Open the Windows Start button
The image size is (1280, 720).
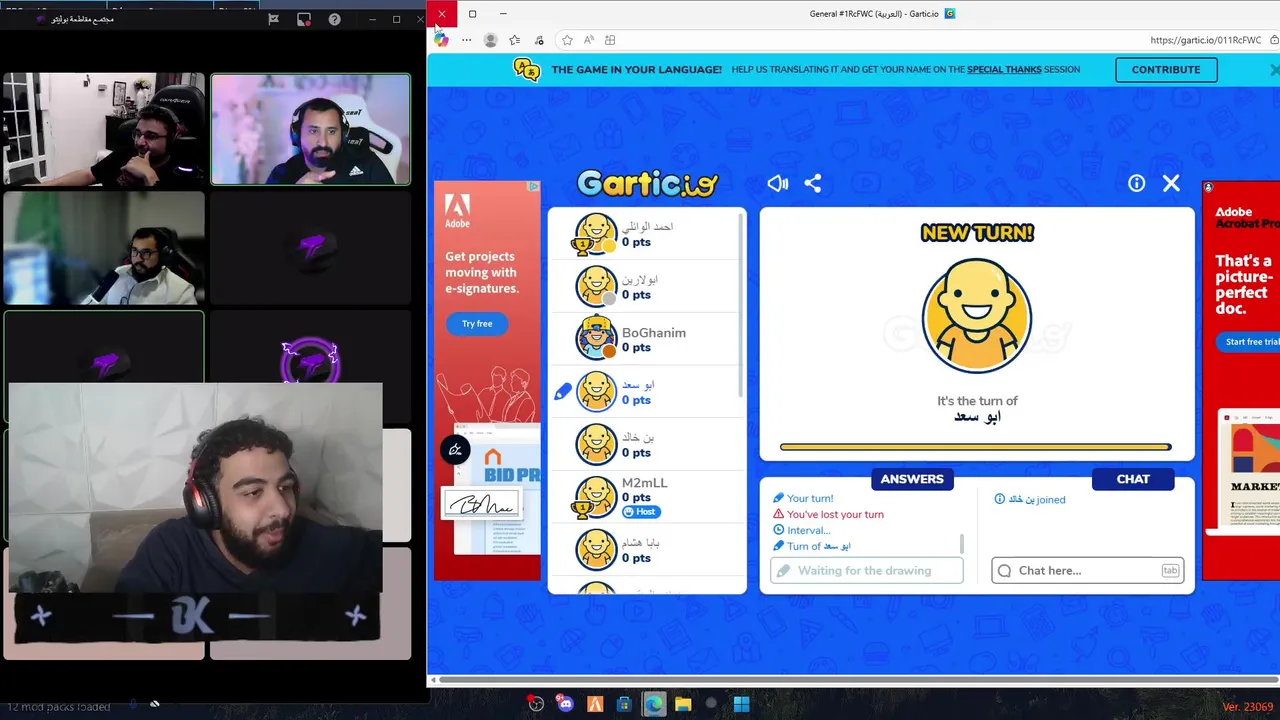[x=741, y=704]
